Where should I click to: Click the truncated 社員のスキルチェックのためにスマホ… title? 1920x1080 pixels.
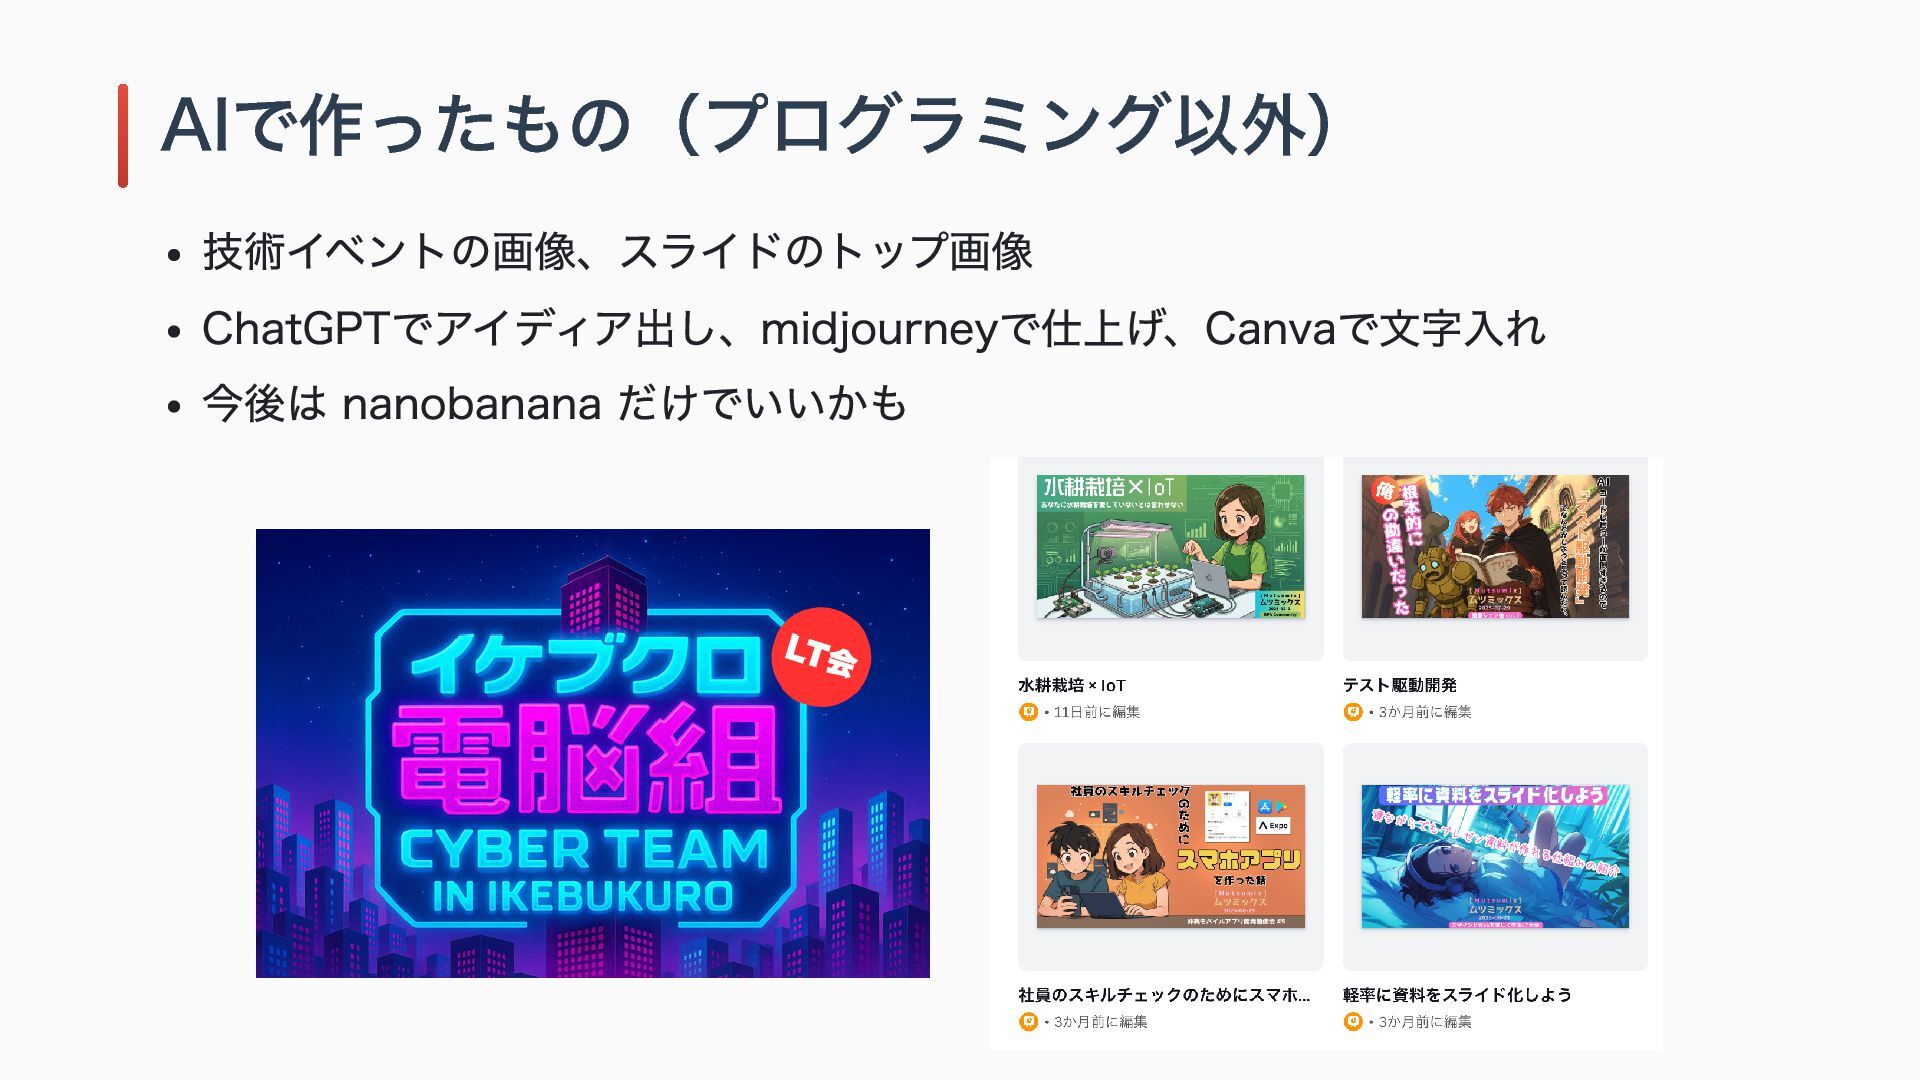coord(1164,995)
